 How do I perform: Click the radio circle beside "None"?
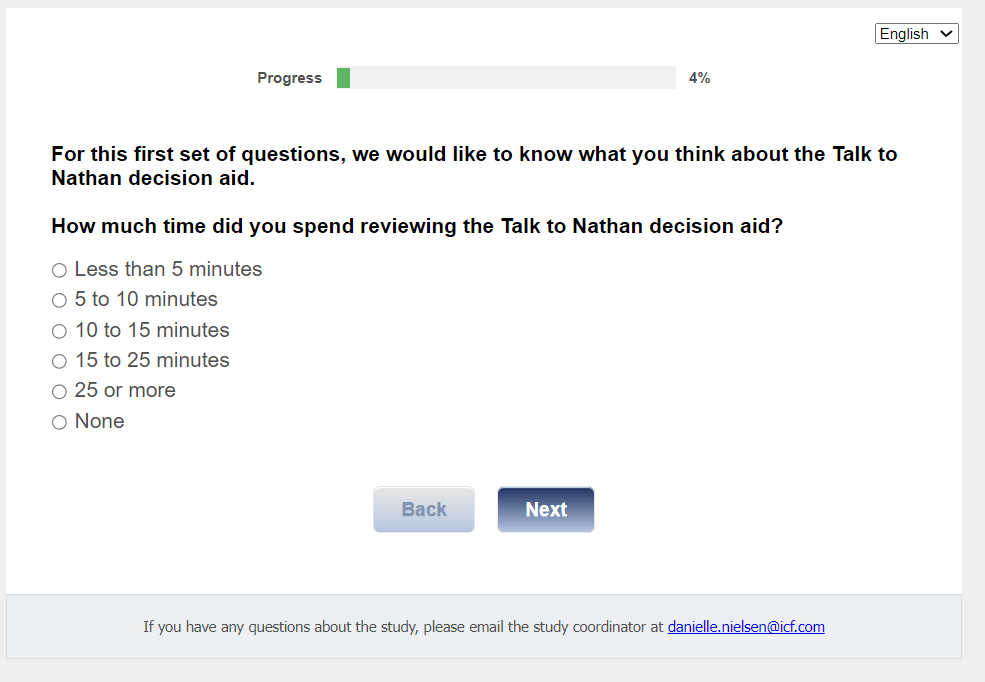(59, 423)
